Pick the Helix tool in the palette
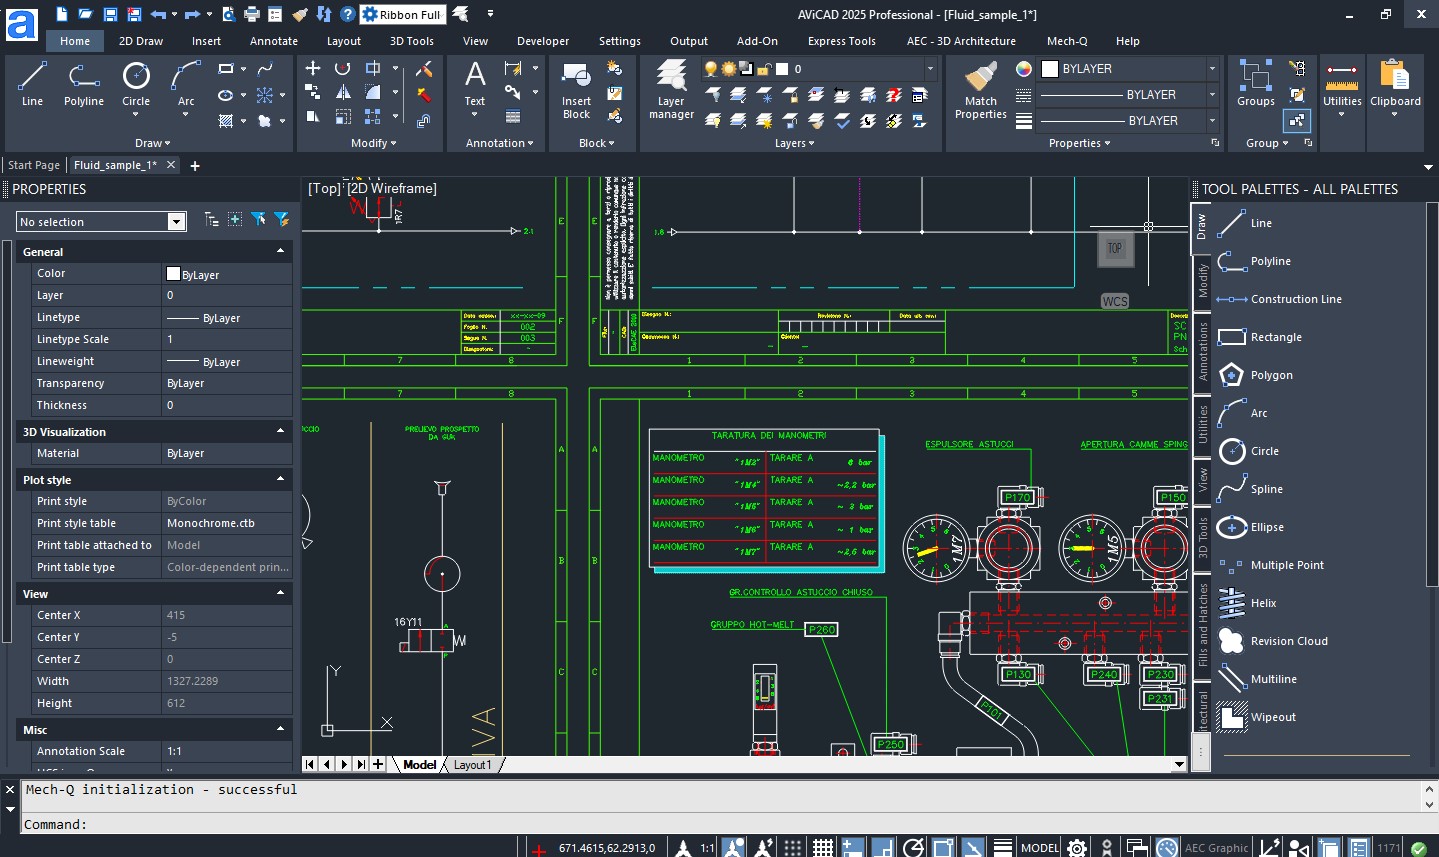1439x857 pixels. coord(1263,603)
